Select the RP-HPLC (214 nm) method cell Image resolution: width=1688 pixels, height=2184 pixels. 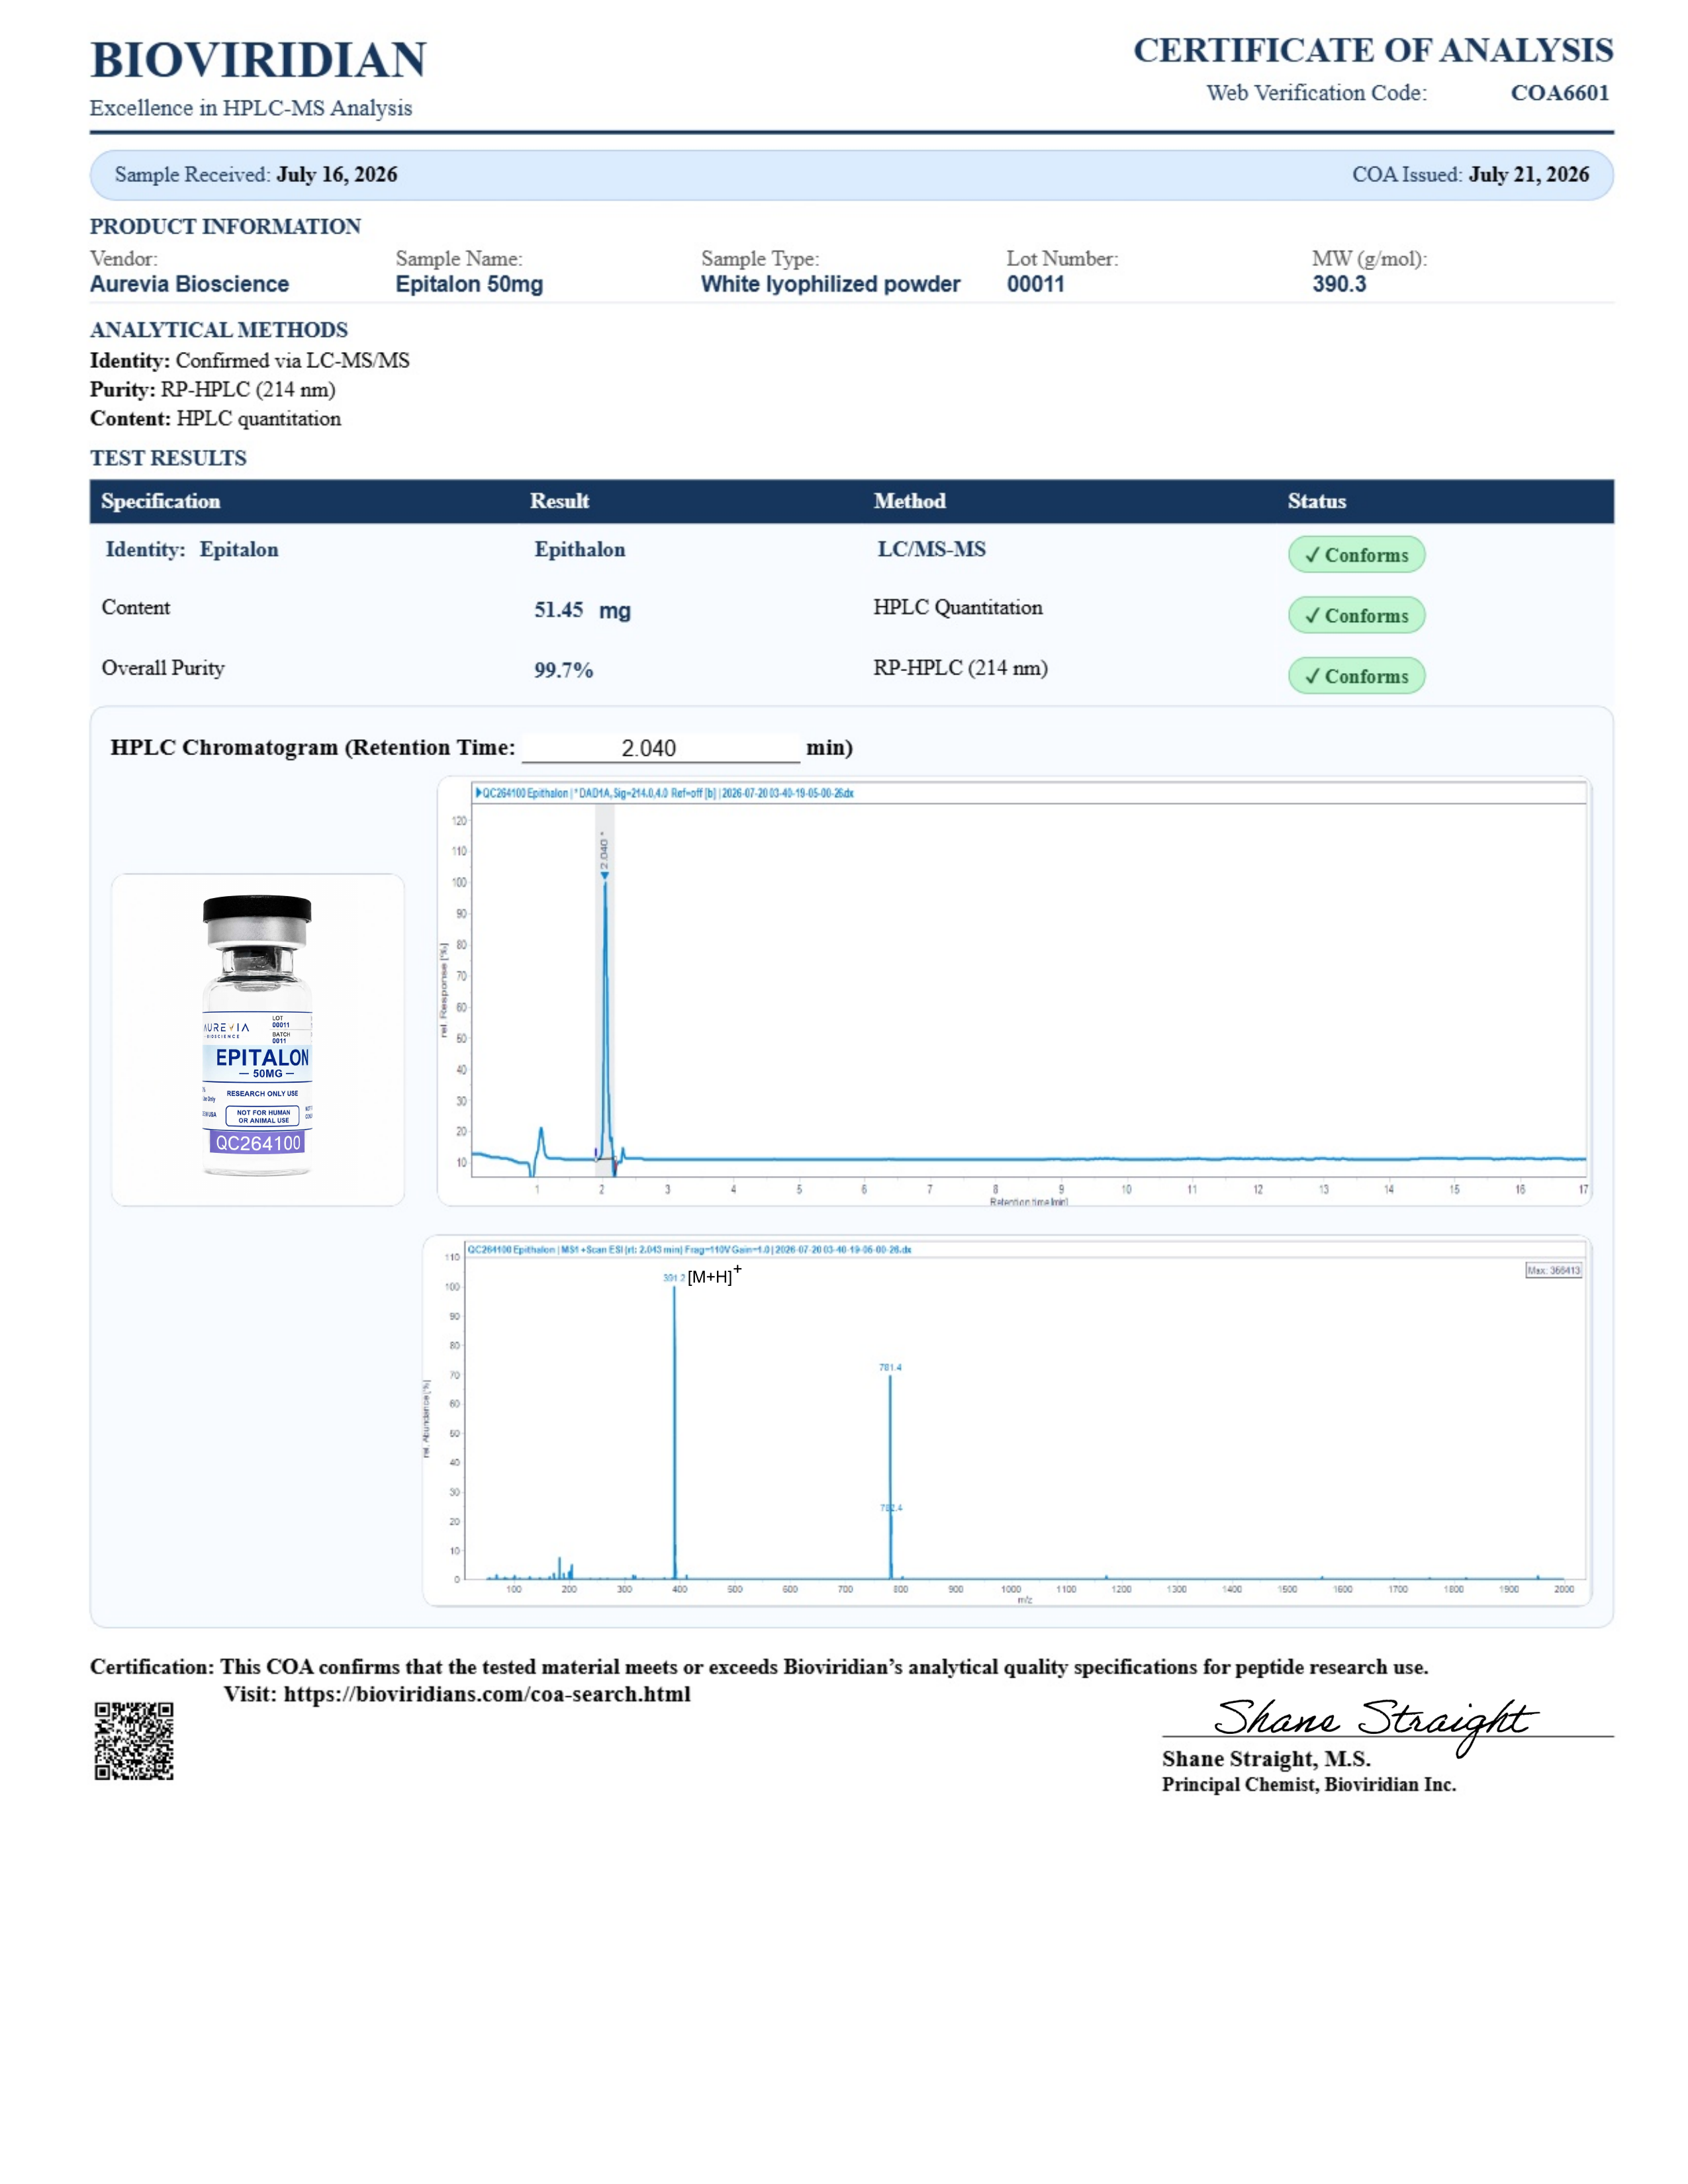click(960, 668)
